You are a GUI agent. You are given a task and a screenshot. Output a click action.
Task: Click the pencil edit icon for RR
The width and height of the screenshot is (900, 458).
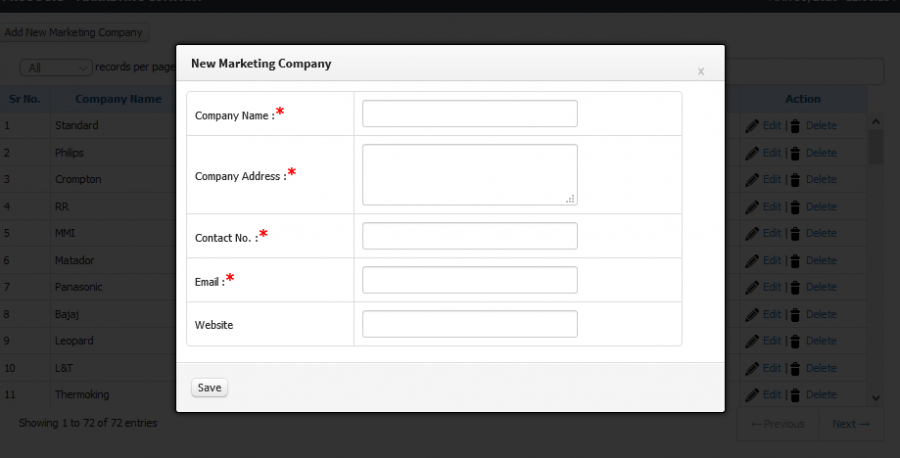point(752,207)
